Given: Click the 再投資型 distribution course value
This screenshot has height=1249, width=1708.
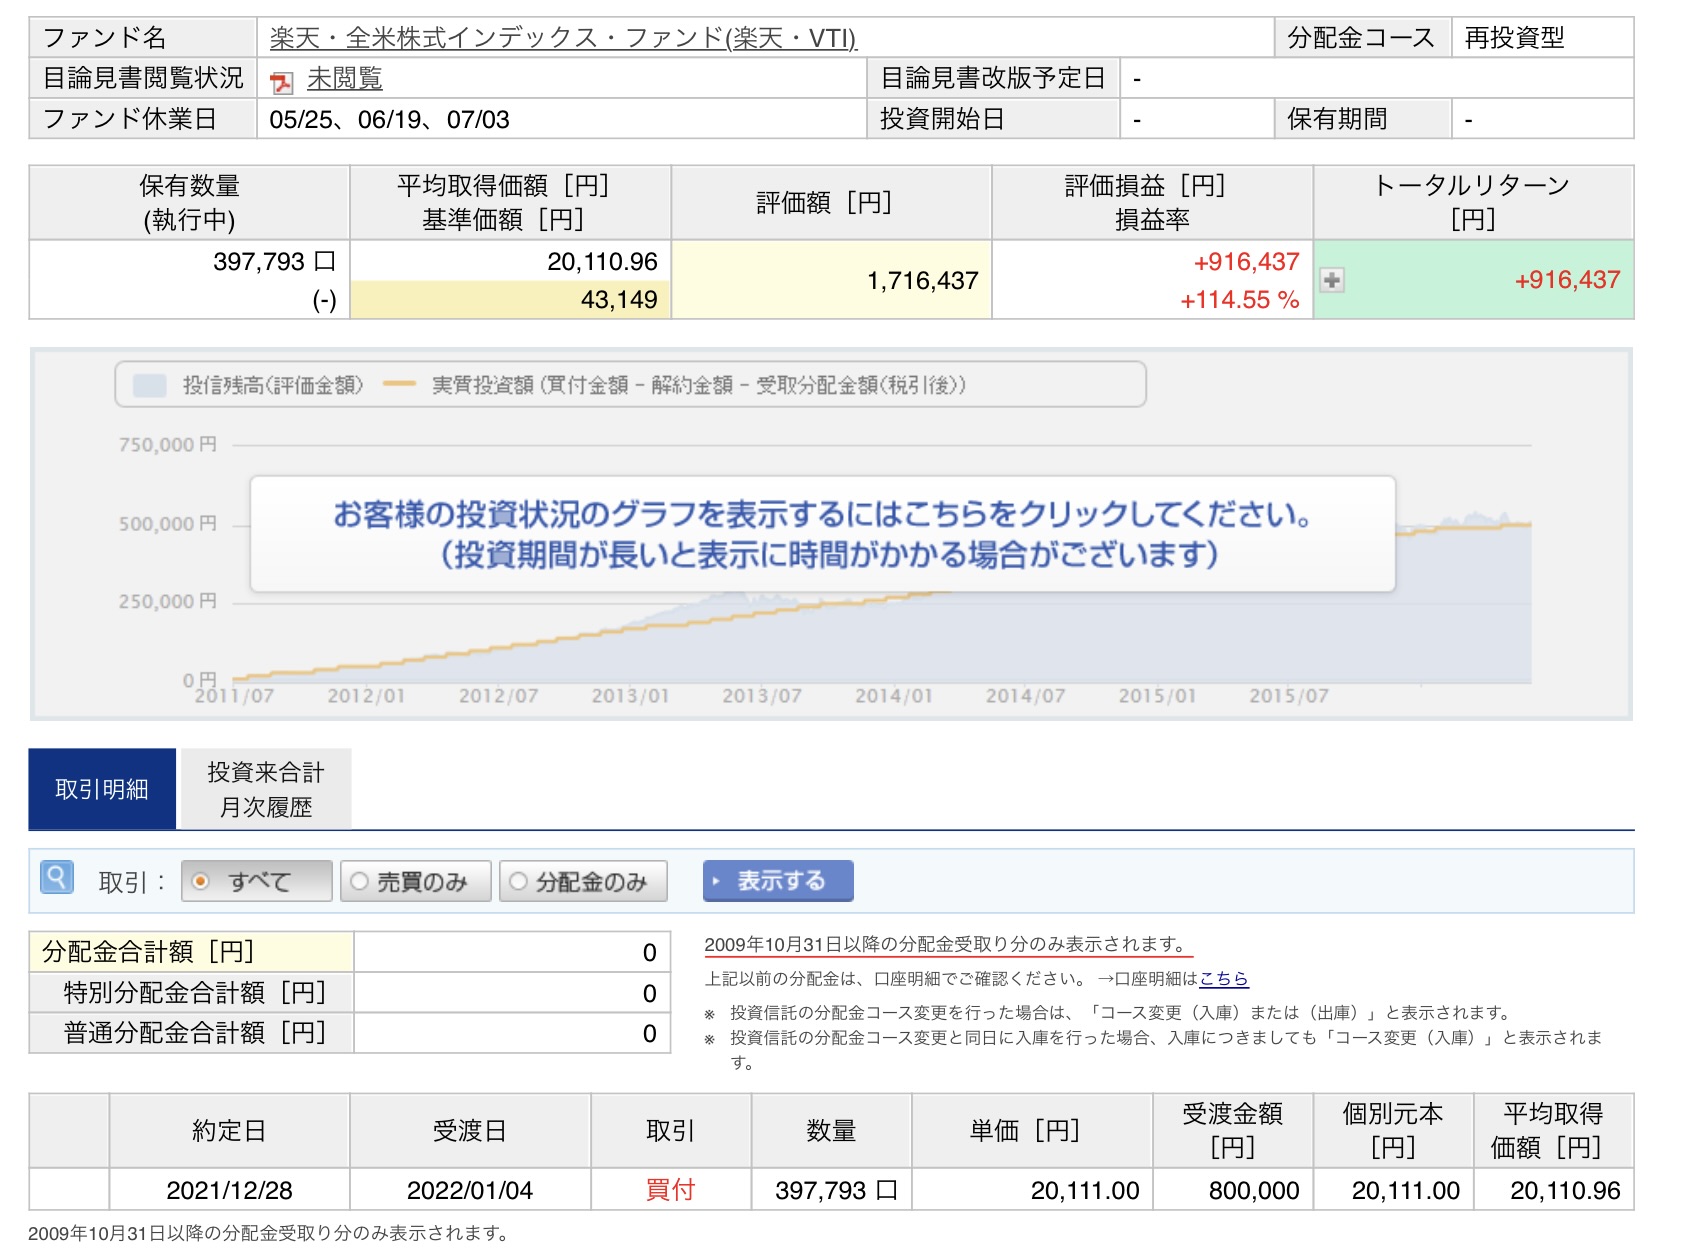Looking at the screenshot, I should pyautogui.click(x=1514, y=38).
